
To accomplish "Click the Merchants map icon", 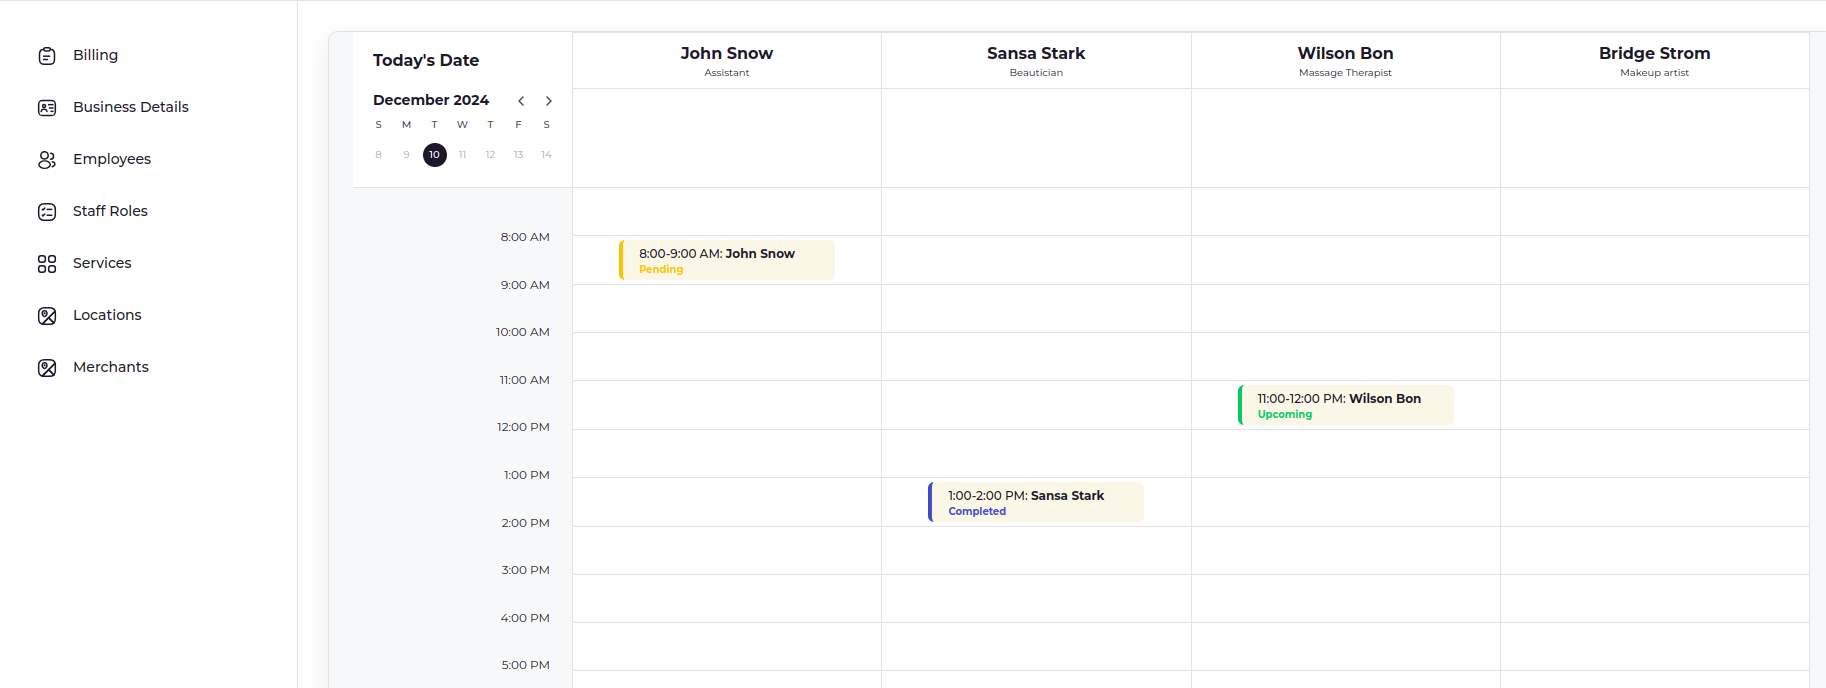I will tap(47, 367).
